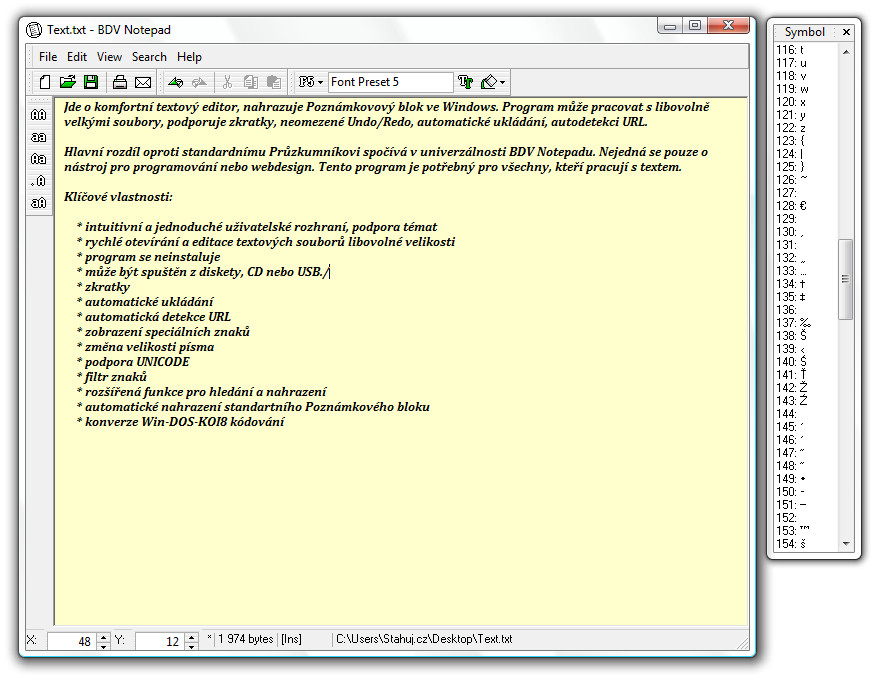Decrease the X position with the down arrow
Image resolution: width=880 pixels, height=680 pixels.
(x=103, y=646)
